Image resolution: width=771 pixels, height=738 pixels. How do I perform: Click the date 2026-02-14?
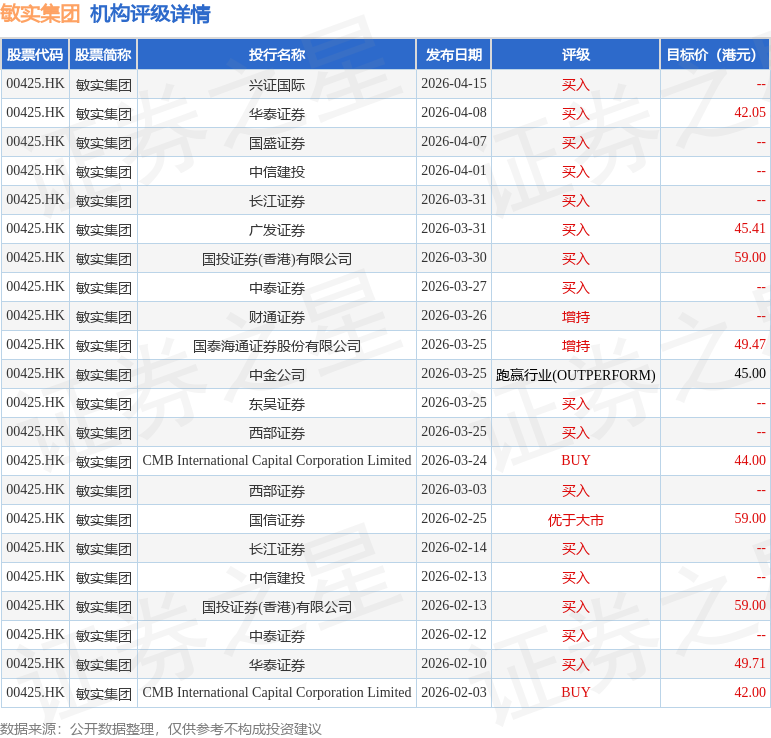tap(454, 548)
